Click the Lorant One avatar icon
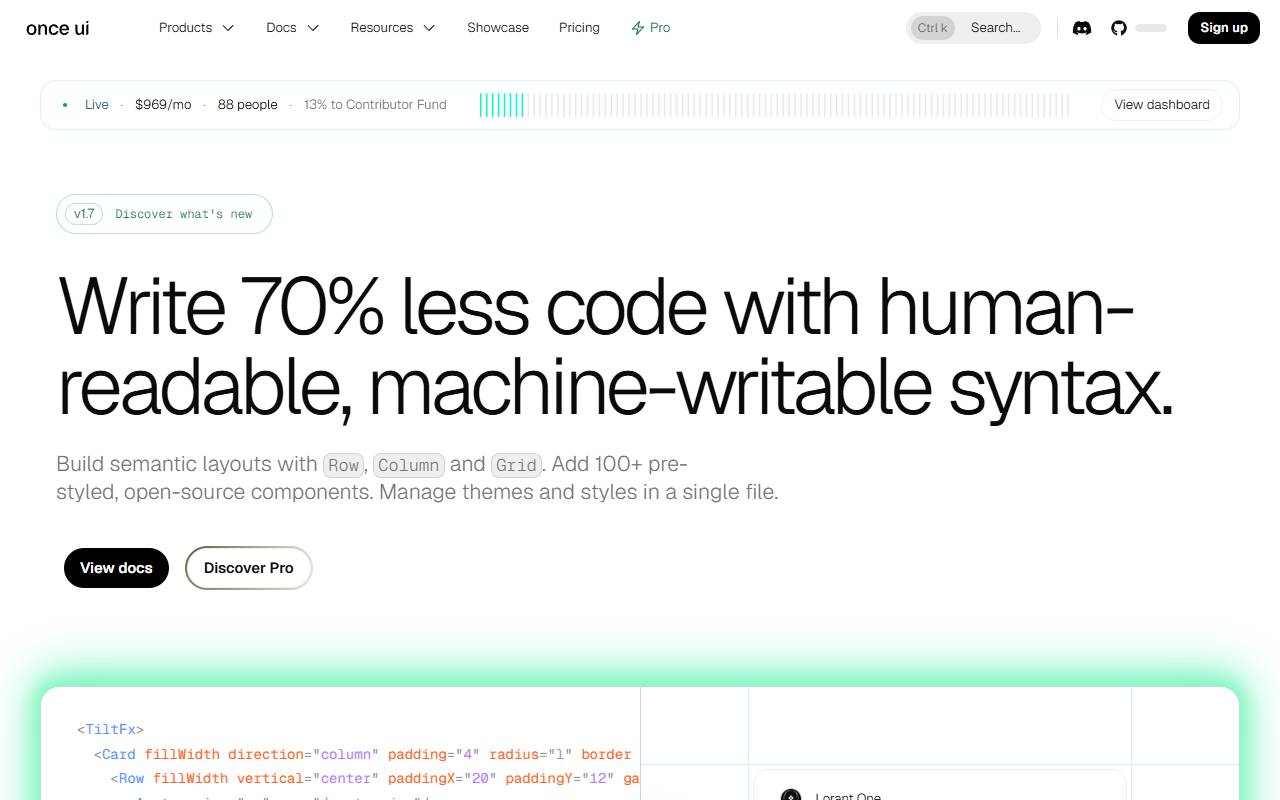The width and height of the screenshot is (1280, 800). tap(790, 795)
